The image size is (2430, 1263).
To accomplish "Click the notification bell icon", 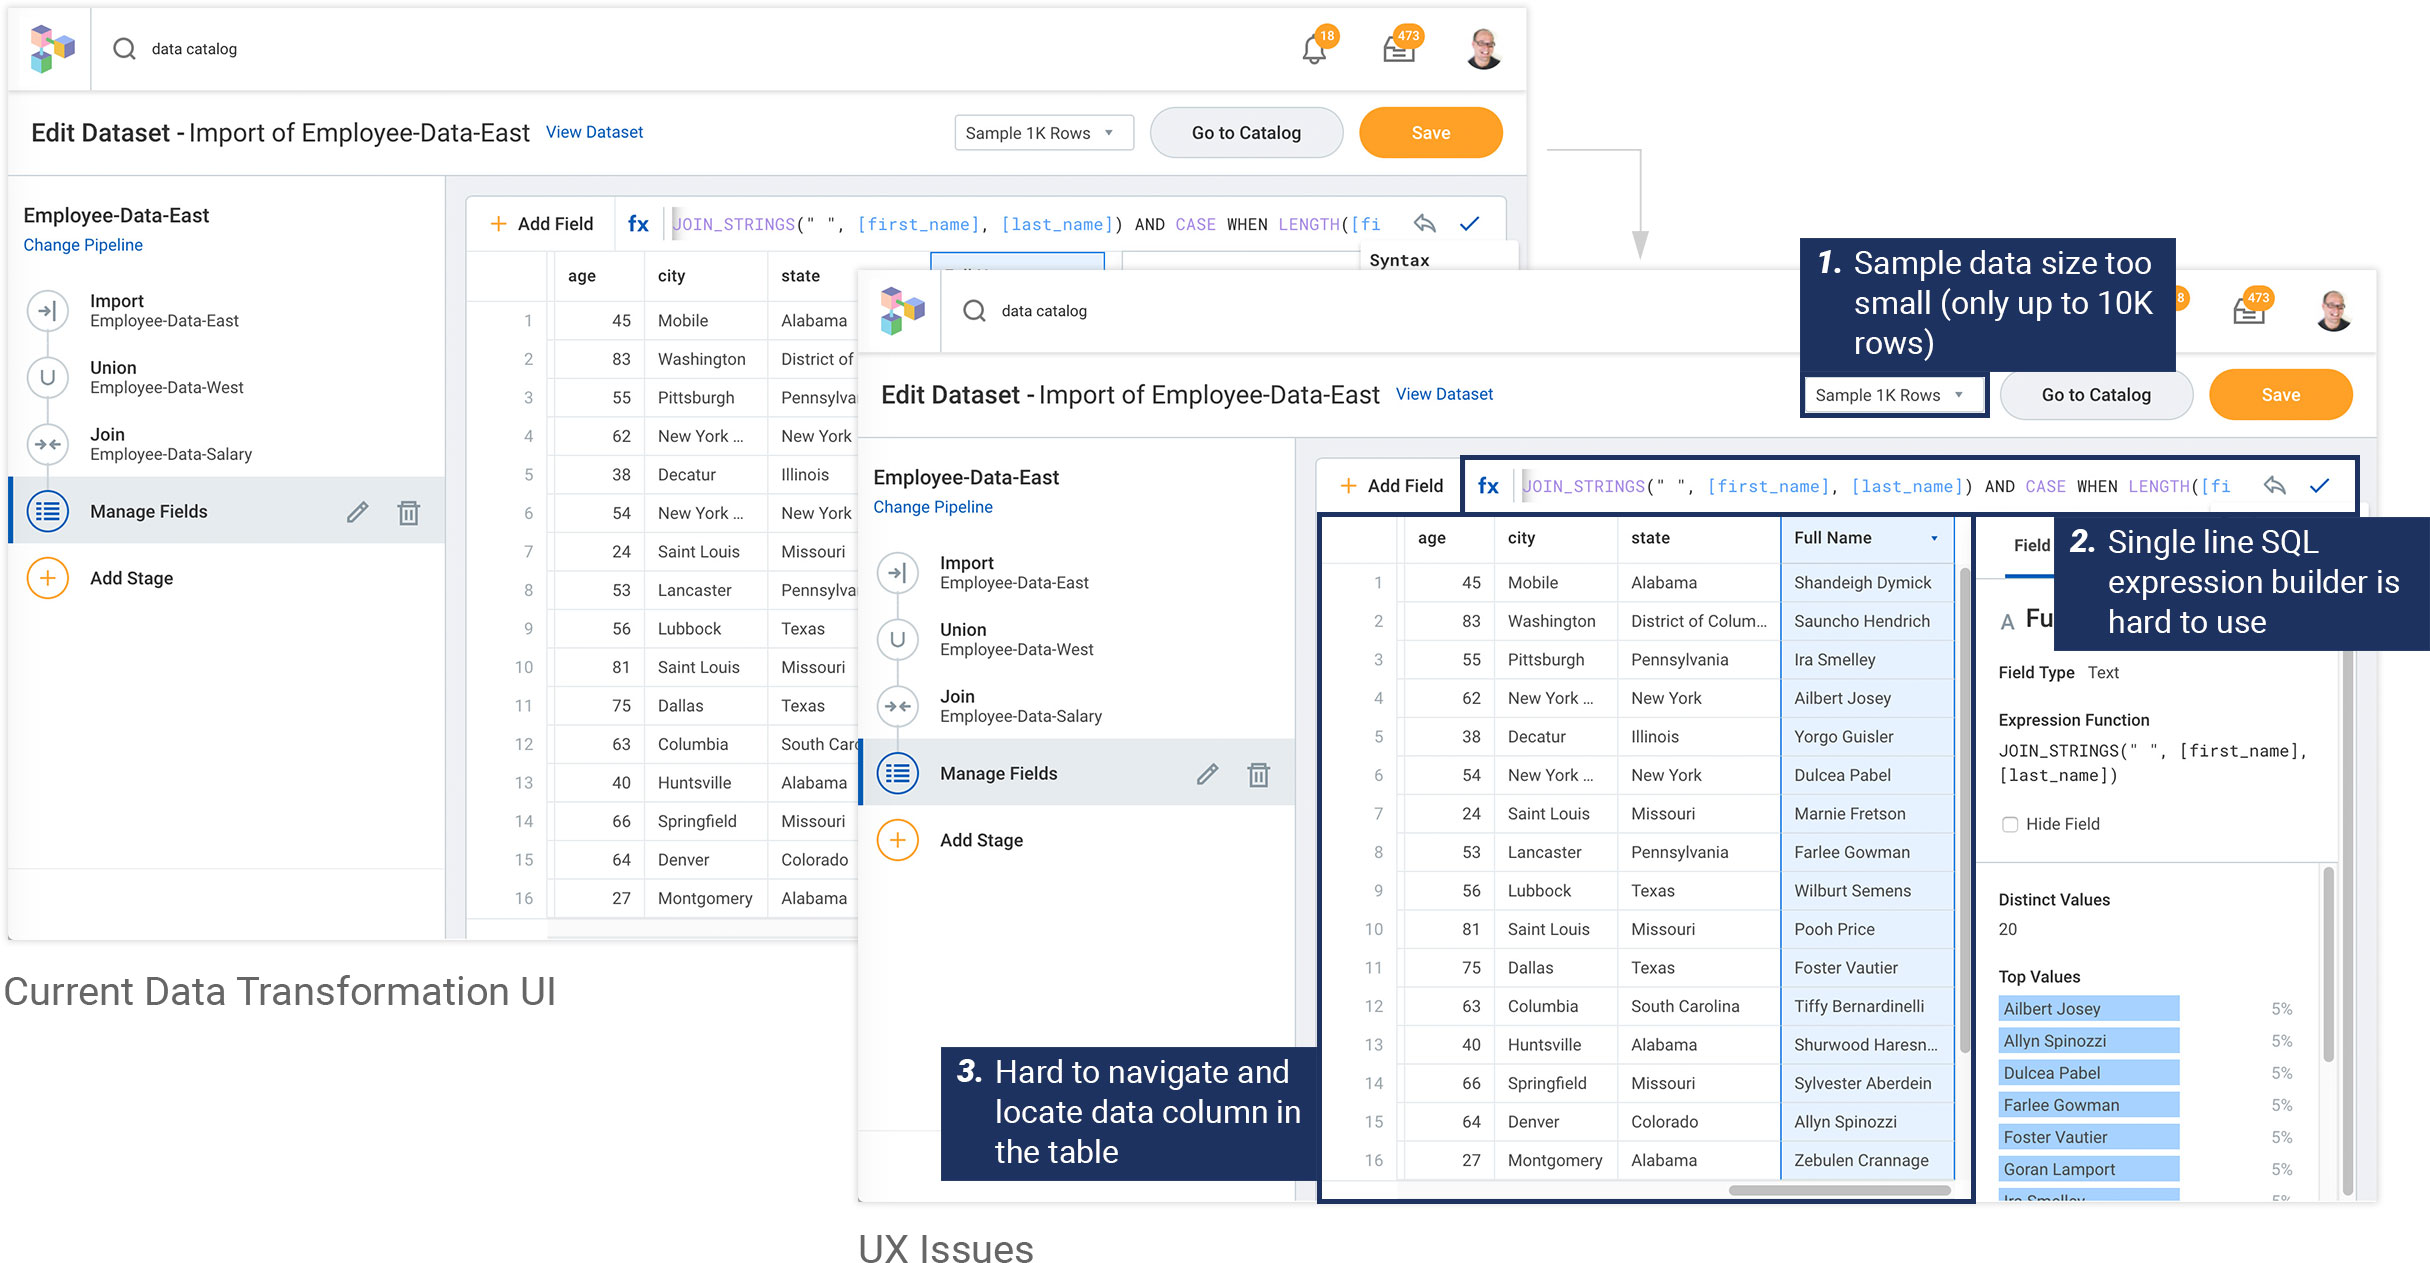I will [x=1314, y=49].
